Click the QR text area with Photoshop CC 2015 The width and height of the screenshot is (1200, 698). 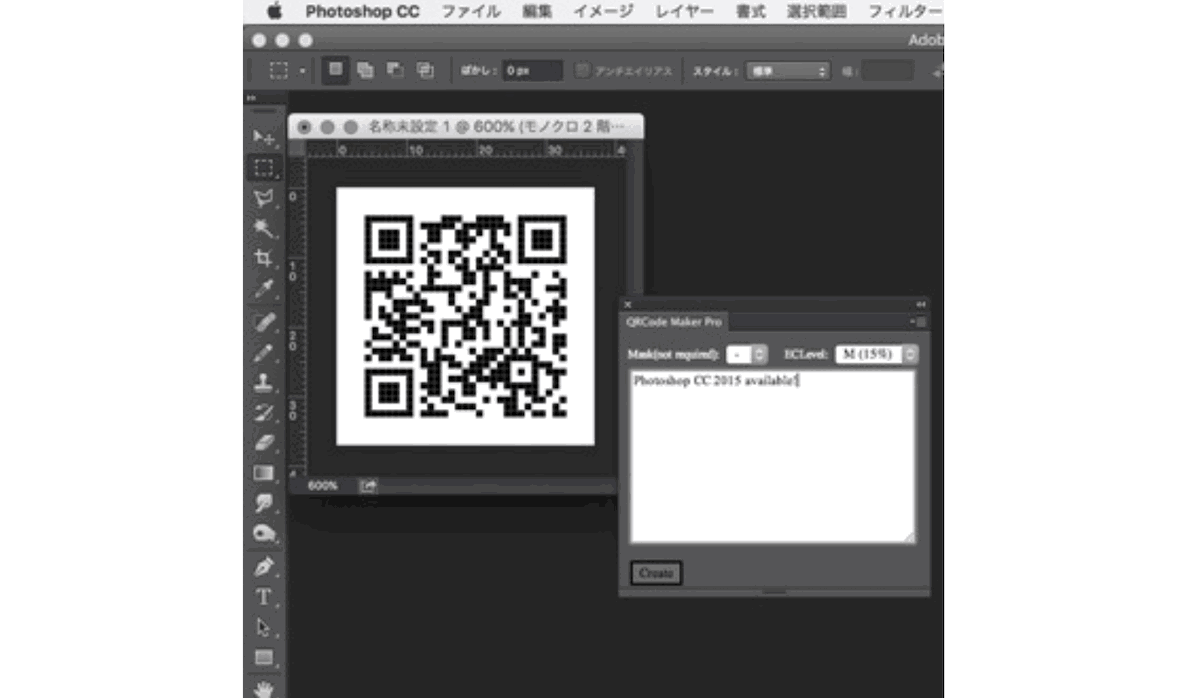tap(772, 457)
